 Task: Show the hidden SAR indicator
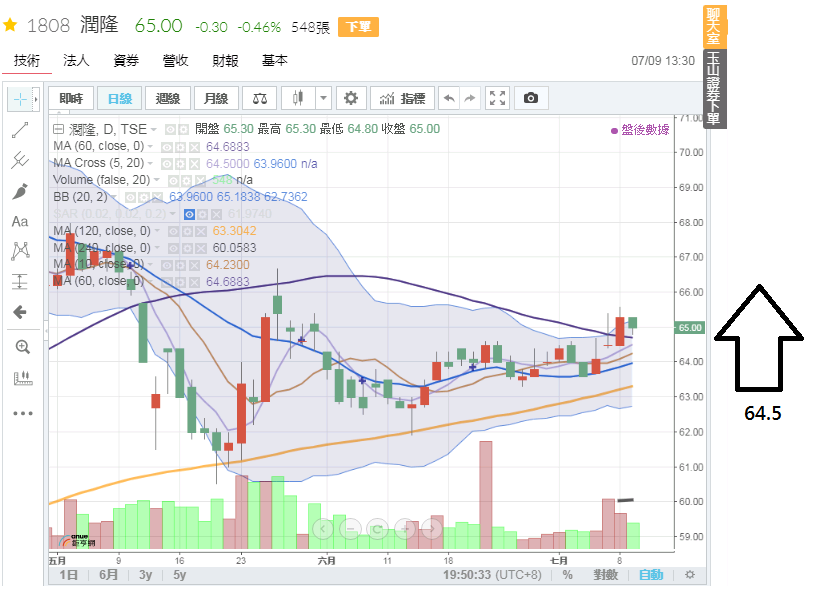(190, 214)
